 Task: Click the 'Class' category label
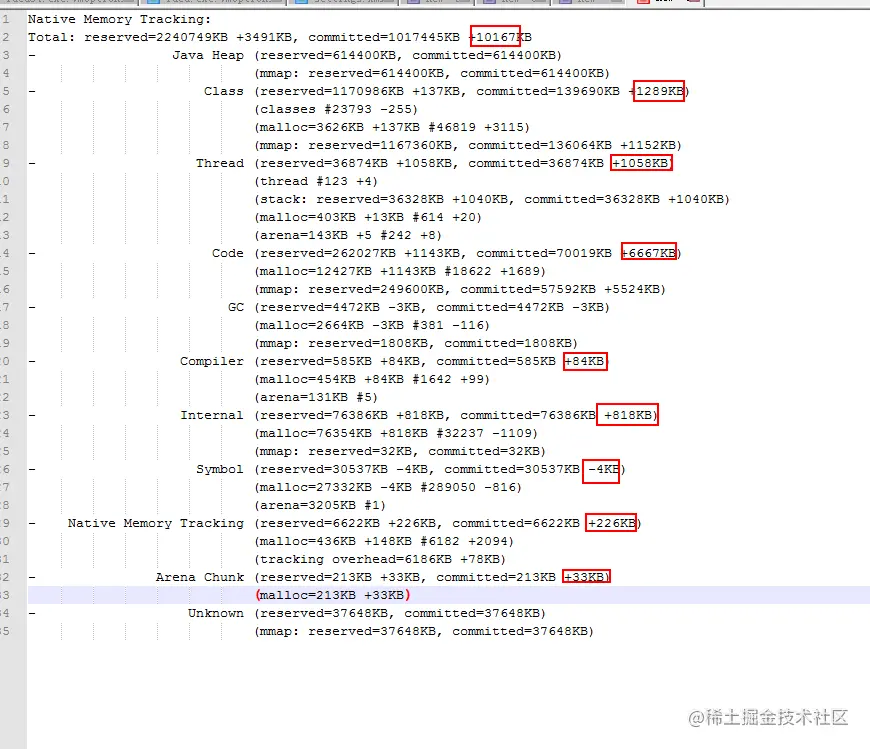click(224, 92)
